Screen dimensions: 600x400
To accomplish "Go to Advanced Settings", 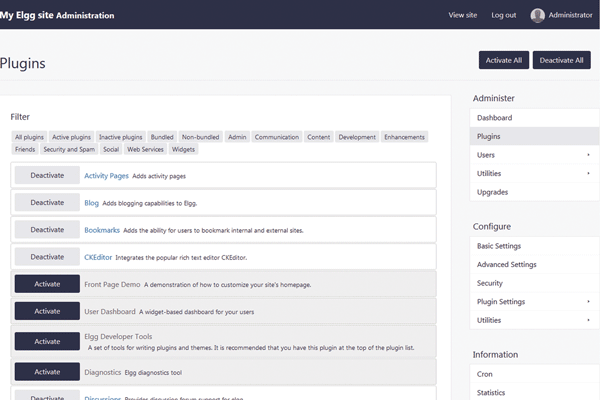I will tap(507, 264).
